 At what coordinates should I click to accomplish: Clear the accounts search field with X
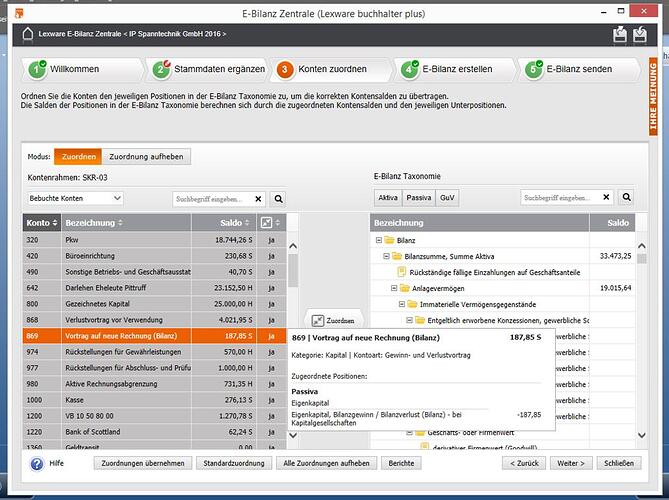pyautogui.click(x=258, y=199)
